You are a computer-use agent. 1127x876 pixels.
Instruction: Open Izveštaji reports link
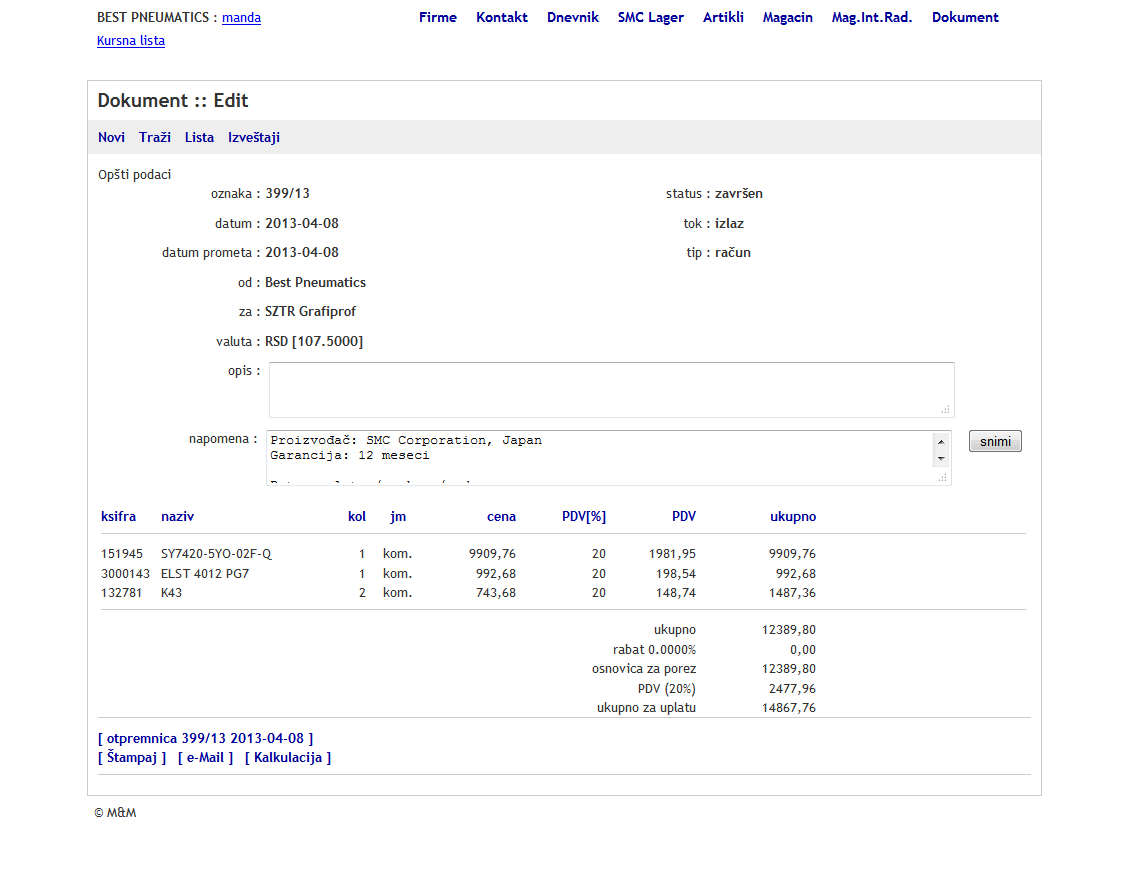click(x=254, y=137)
